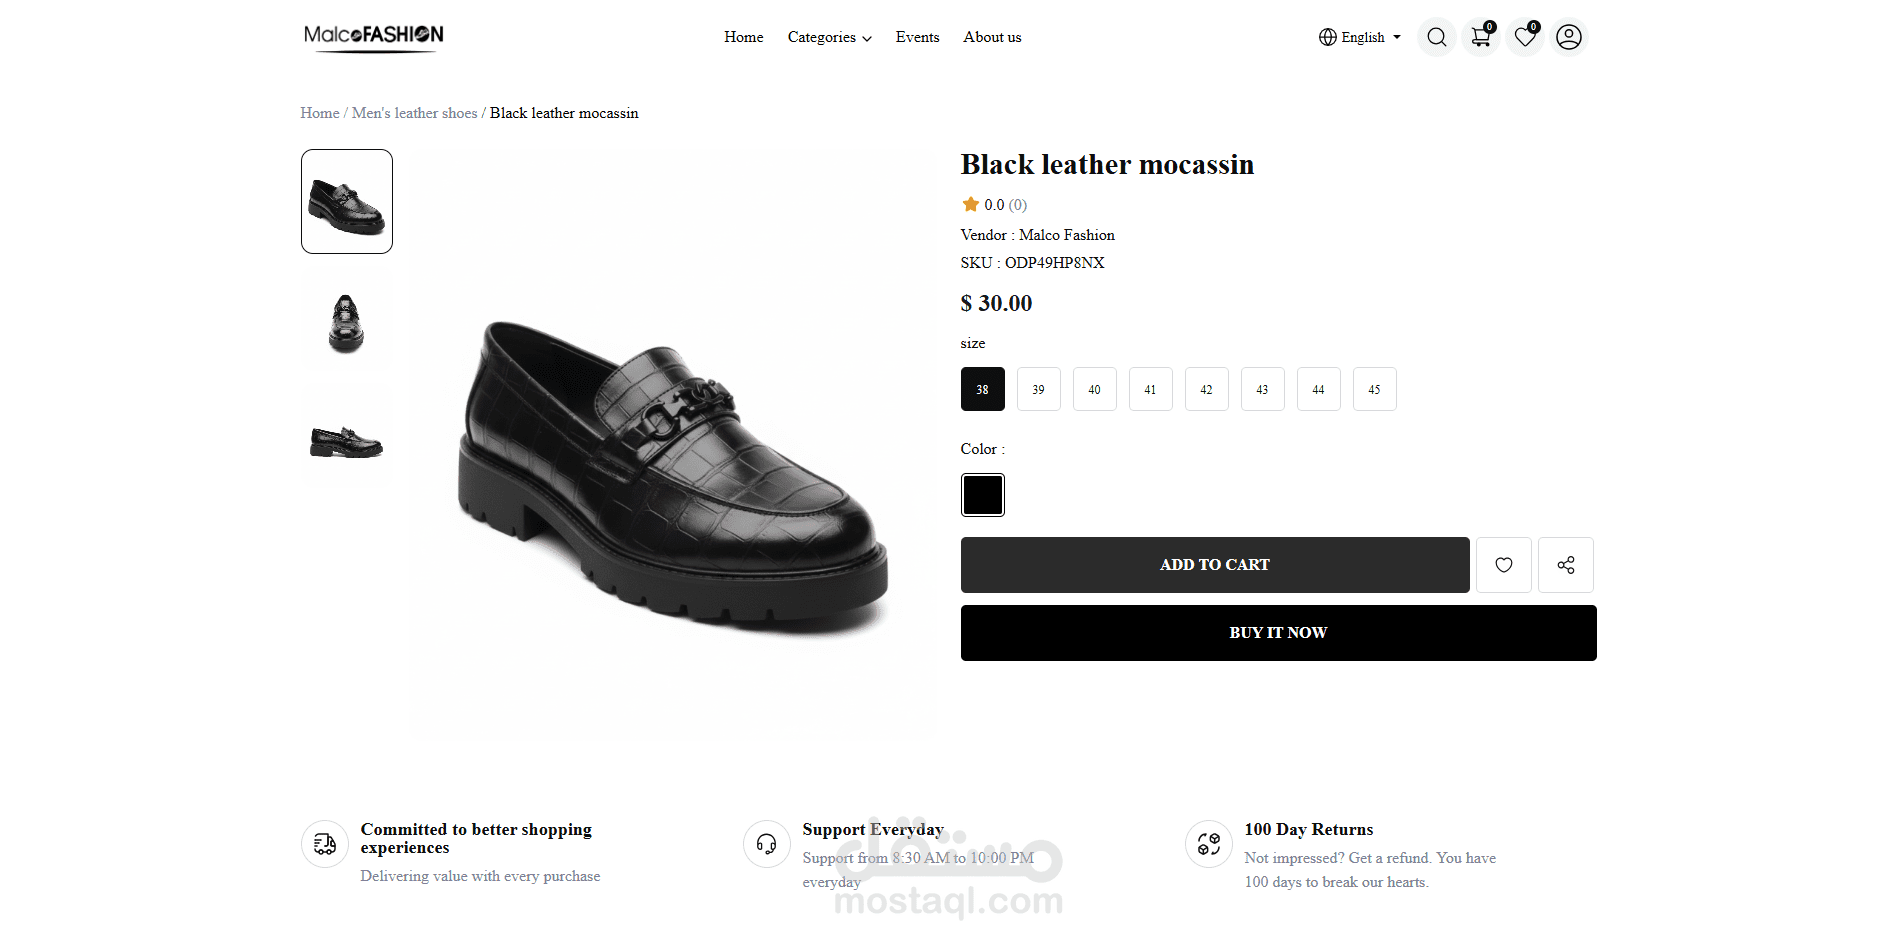Choose size 45

(1374, 389)
